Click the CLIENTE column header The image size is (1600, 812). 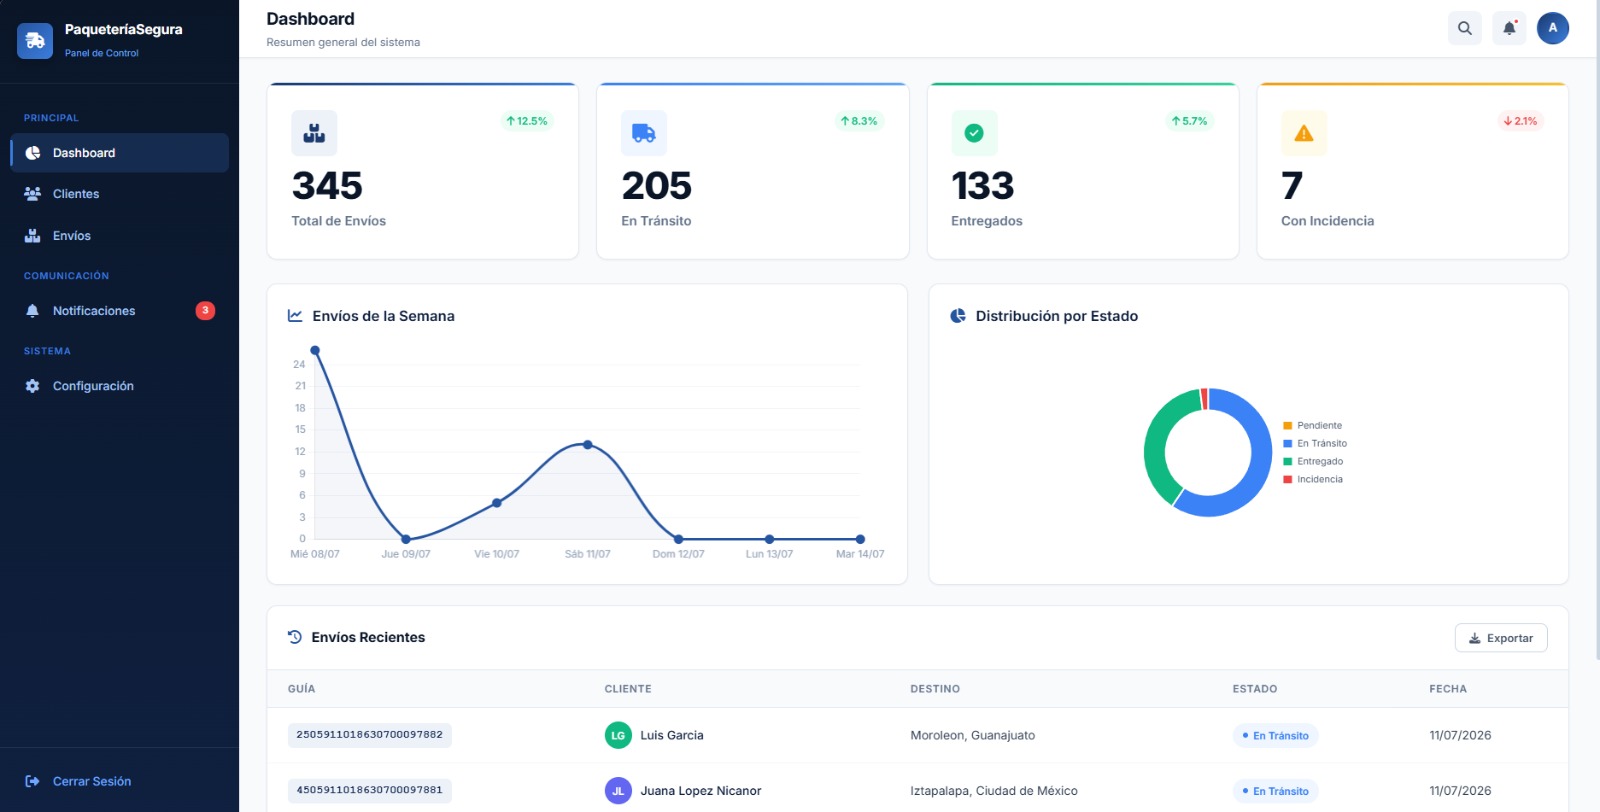click(628, 689)
